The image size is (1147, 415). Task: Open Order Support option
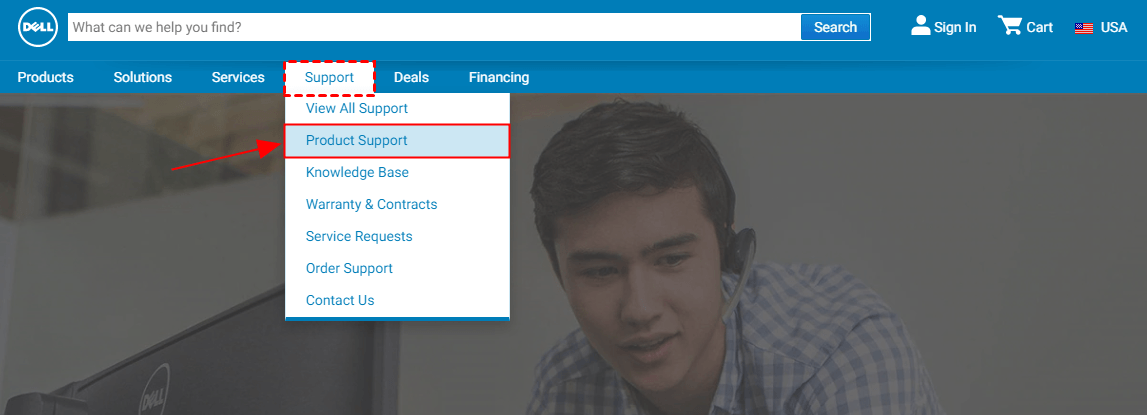coord(349,268)
